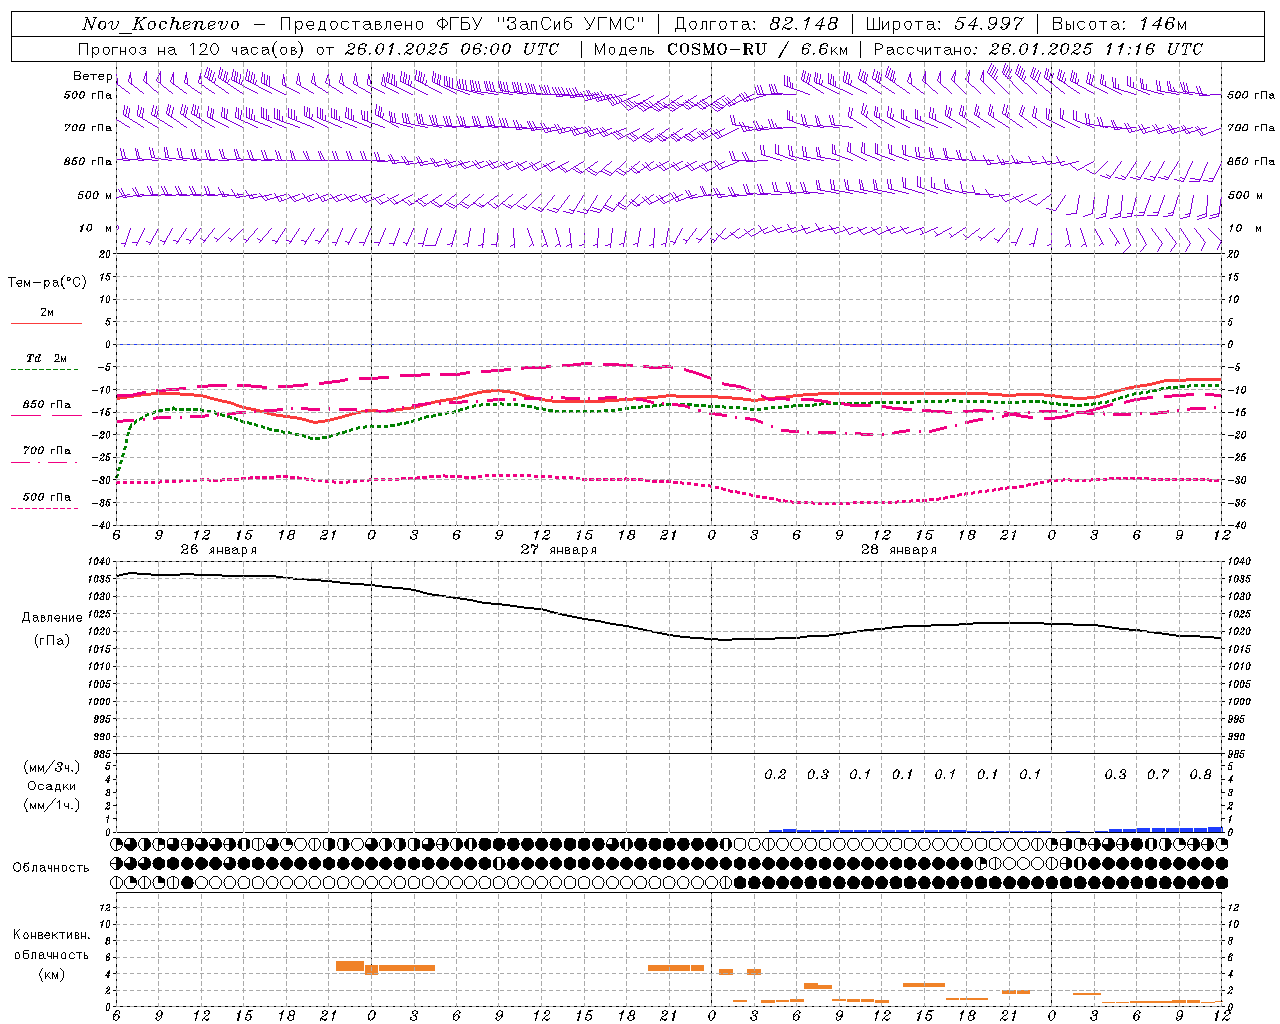Click the Td 2м dew point legend entry

[47, 358]
